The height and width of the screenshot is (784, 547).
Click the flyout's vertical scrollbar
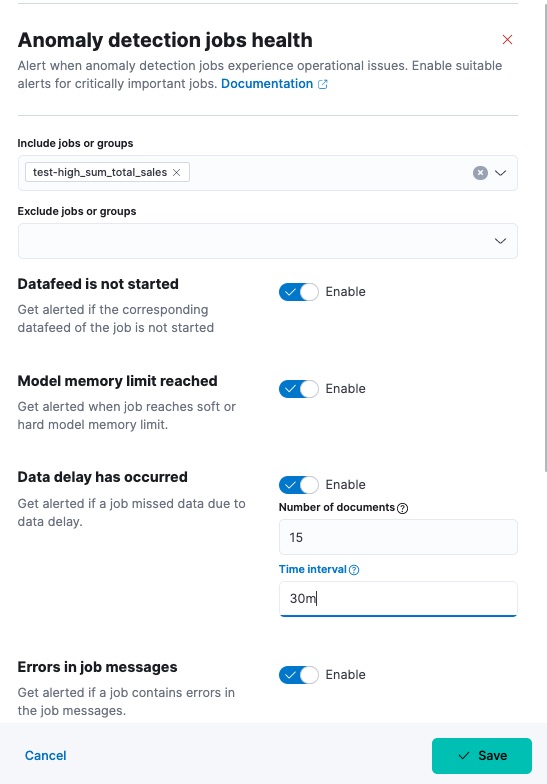[545, 235]
